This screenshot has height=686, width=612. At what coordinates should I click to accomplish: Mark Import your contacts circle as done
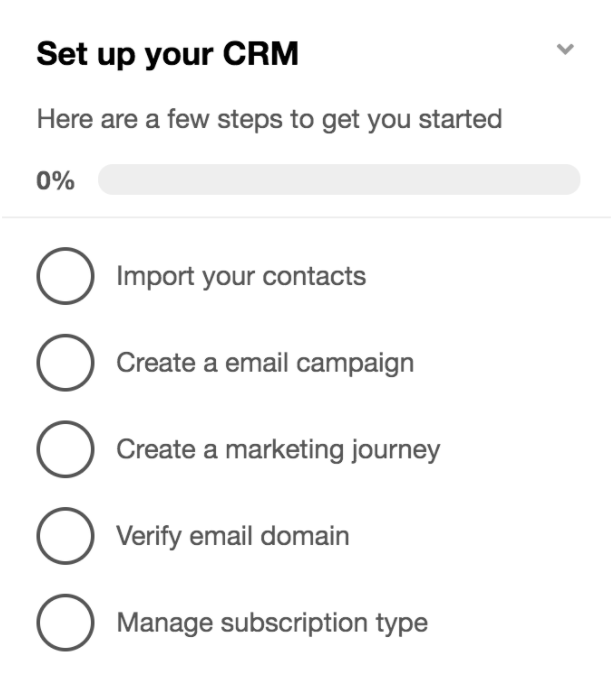pos(65,276)
